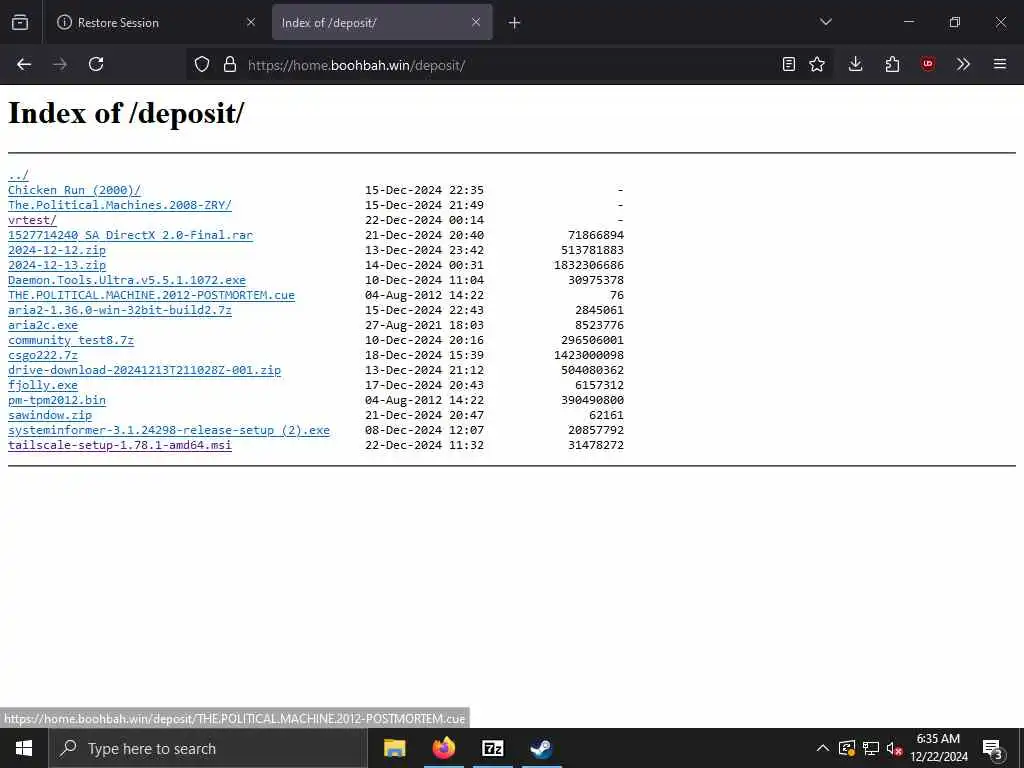Click the taskbar search box
Viewport: 1024px width, 768px height.
[208, 748]
